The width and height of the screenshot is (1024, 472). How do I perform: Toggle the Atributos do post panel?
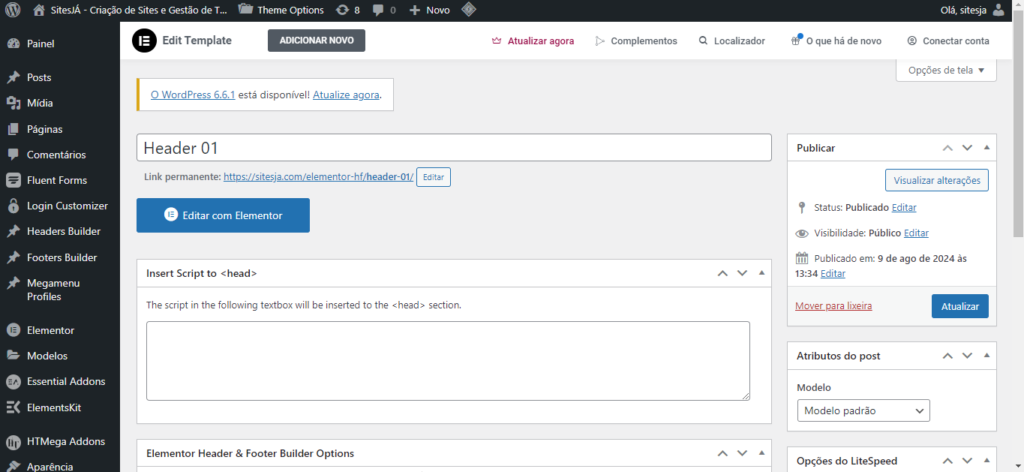[x=987, y=355]
